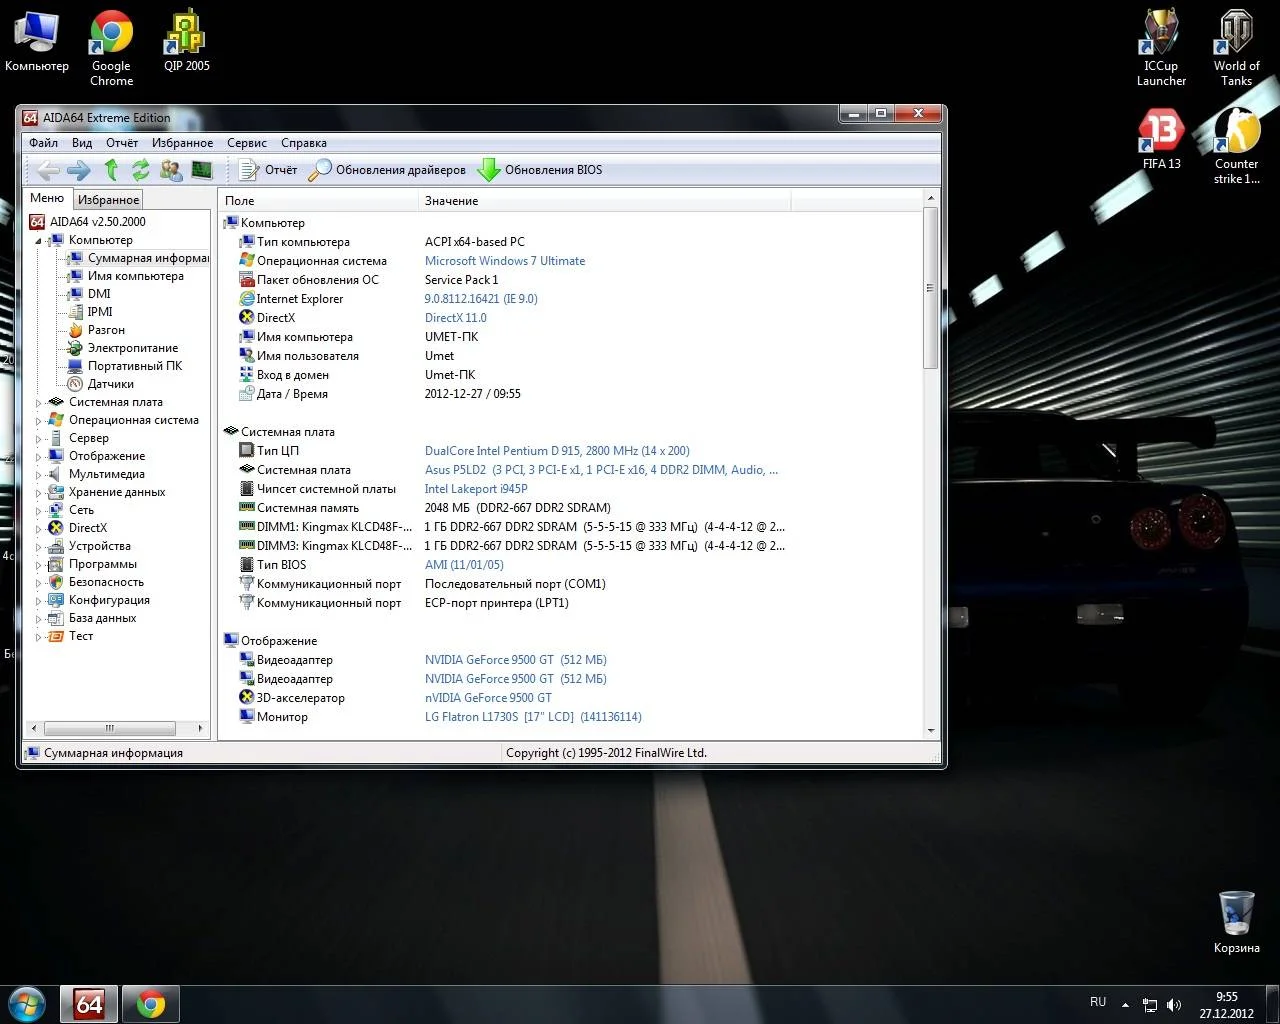Image resolution: width=1280 pixels, height=1024 pixels.
Task: Open the Отчёт report toolbar button
Action: (x=268, y=170)
